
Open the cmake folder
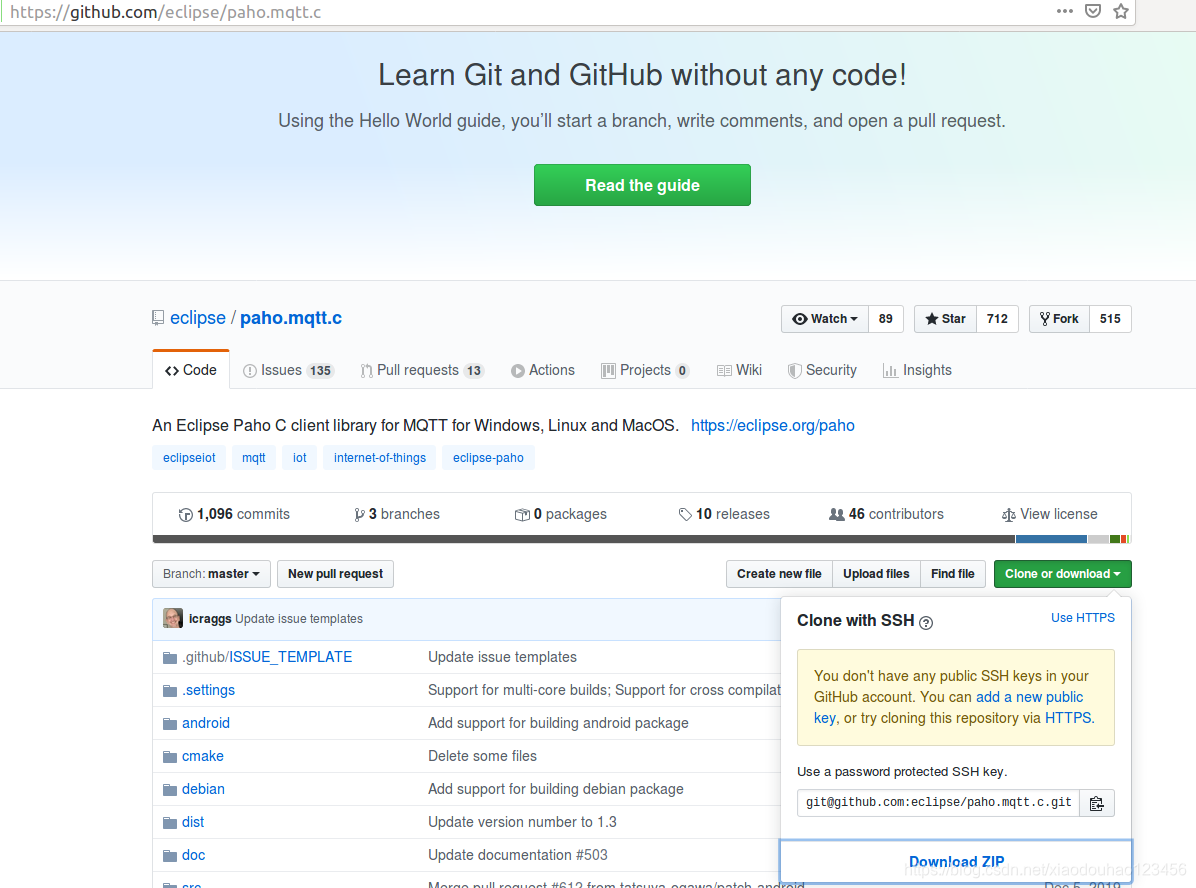pyautogui.click(x=203, y=756)
